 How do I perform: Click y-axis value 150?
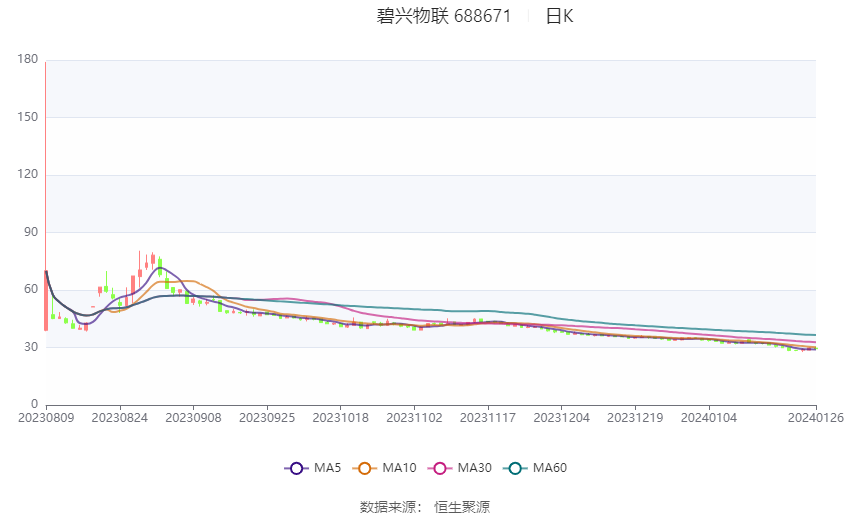coord(28,117)
